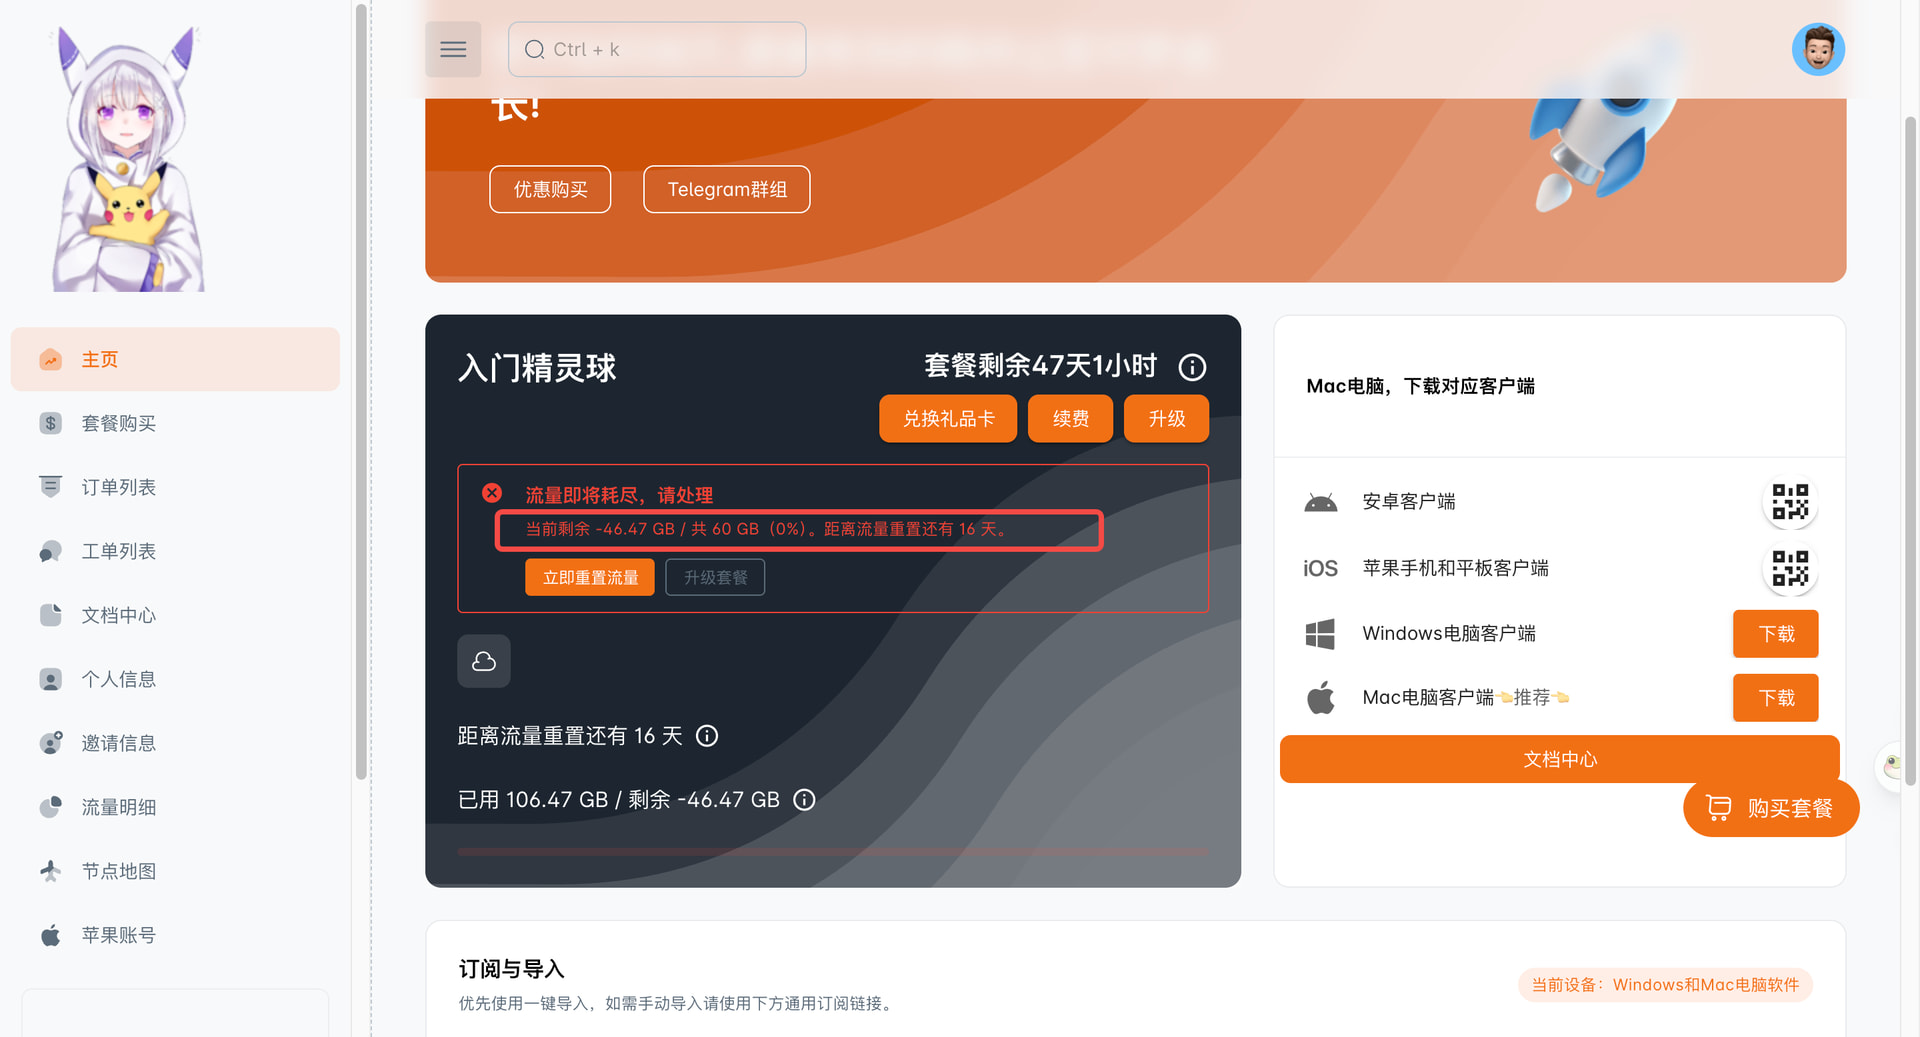The height and width of the screenshot is (1037, 1920).
Task: Click the floating 购买套餐 button
Action: (x=1771, y=808)
